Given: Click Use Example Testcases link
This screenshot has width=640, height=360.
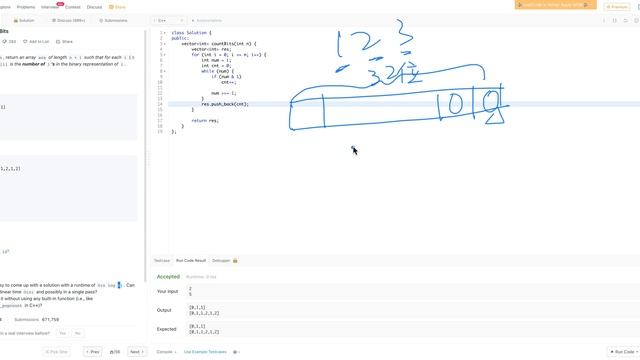Looking at the screenshot, I should tap(205, 351).
